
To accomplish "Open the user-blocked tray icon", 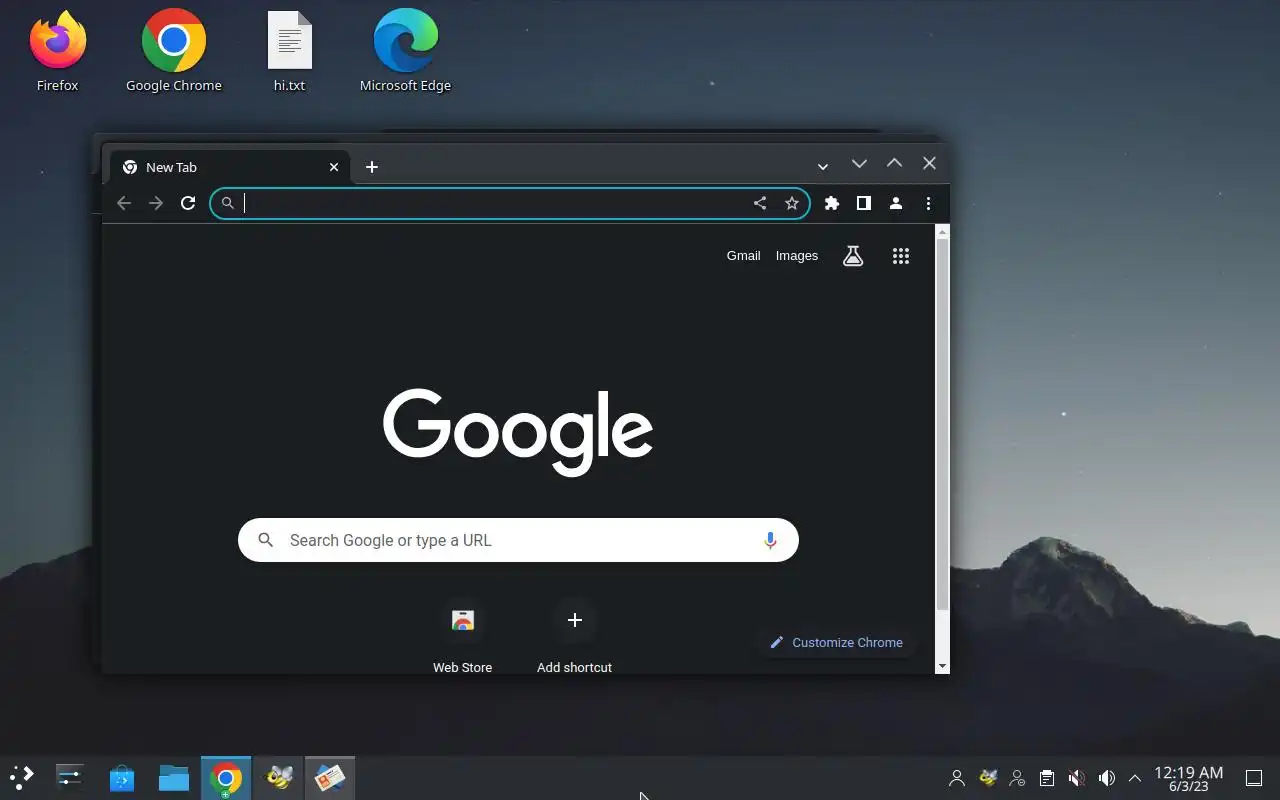I will click(x=1017, y=778).
